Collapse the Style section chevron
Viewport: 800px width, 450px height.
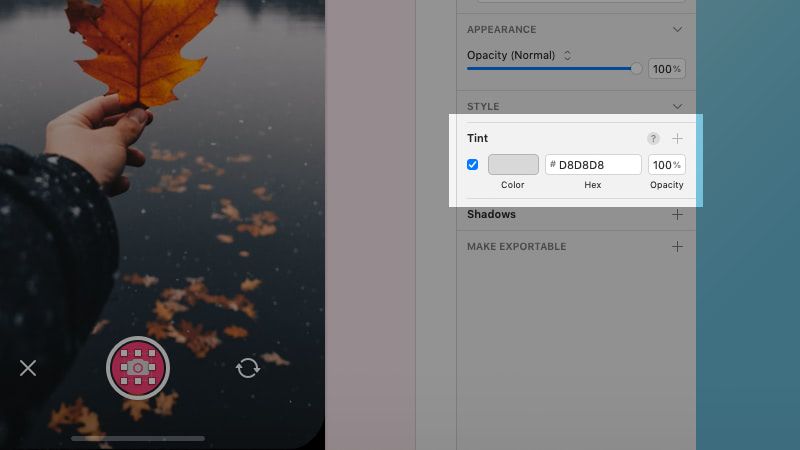(x=677, y=106)
